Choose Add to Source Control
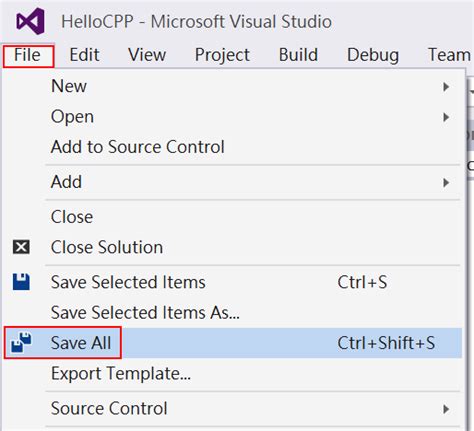474x431 pixels. [x=138, y=147]
